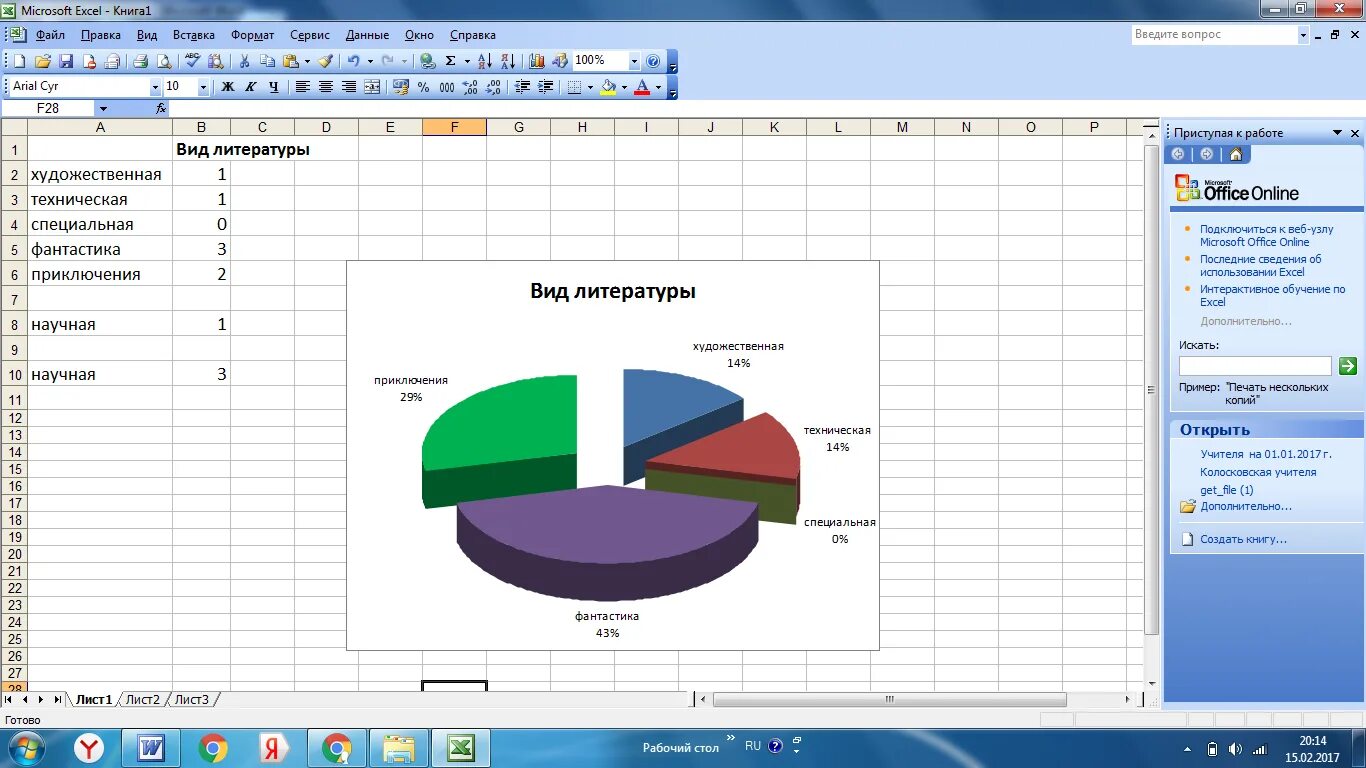Expand the paste options dropdown arrow
The image size is (1366, 768).
pyautogui.click(x=307, y=61)
